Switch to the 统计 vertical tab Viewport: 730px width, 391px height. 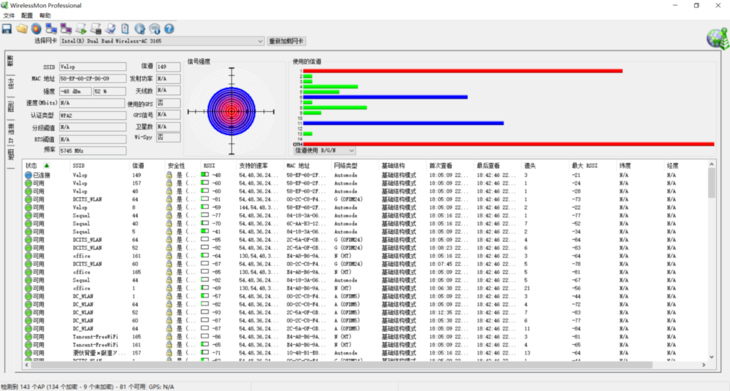coord(10,84)
